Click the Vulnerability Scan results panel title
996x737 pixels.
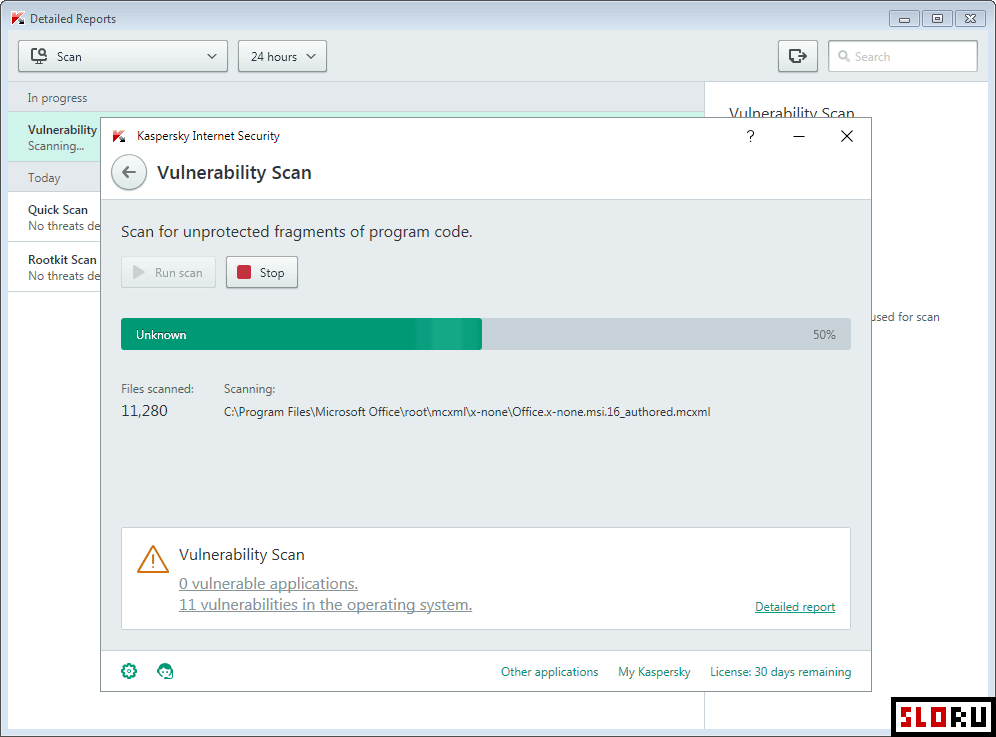[x=241, y=555]
